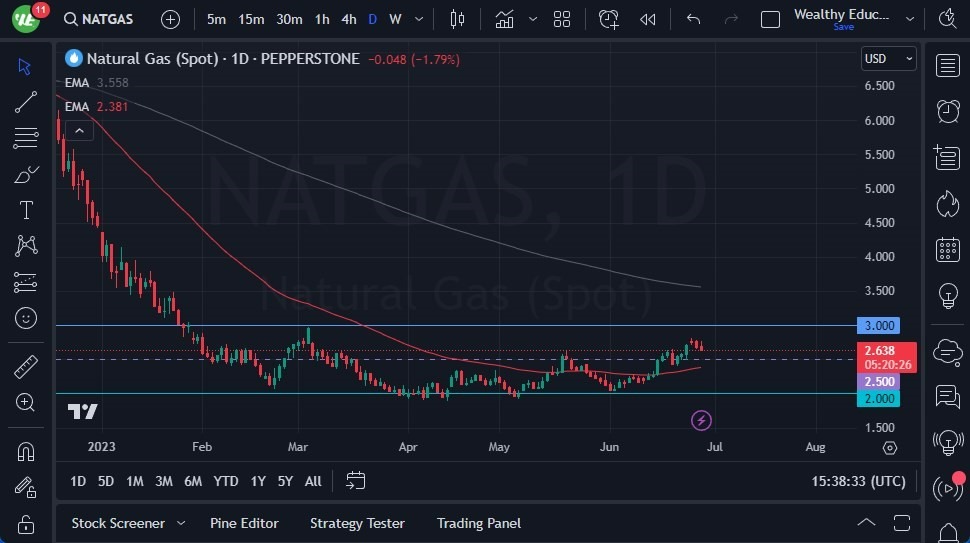Select ruler measure tool
970x543 pixels.
pyautogui.click(x=25, y=367)
